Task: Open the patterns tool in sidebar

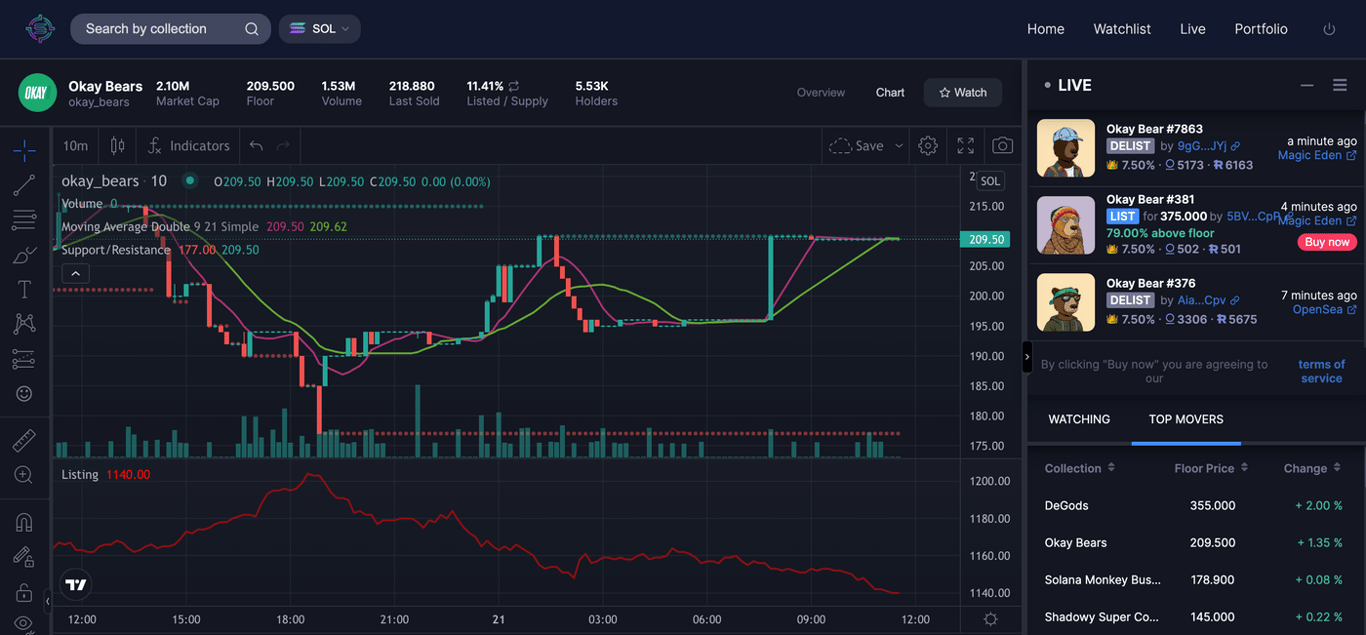Action: click(24, 324)
